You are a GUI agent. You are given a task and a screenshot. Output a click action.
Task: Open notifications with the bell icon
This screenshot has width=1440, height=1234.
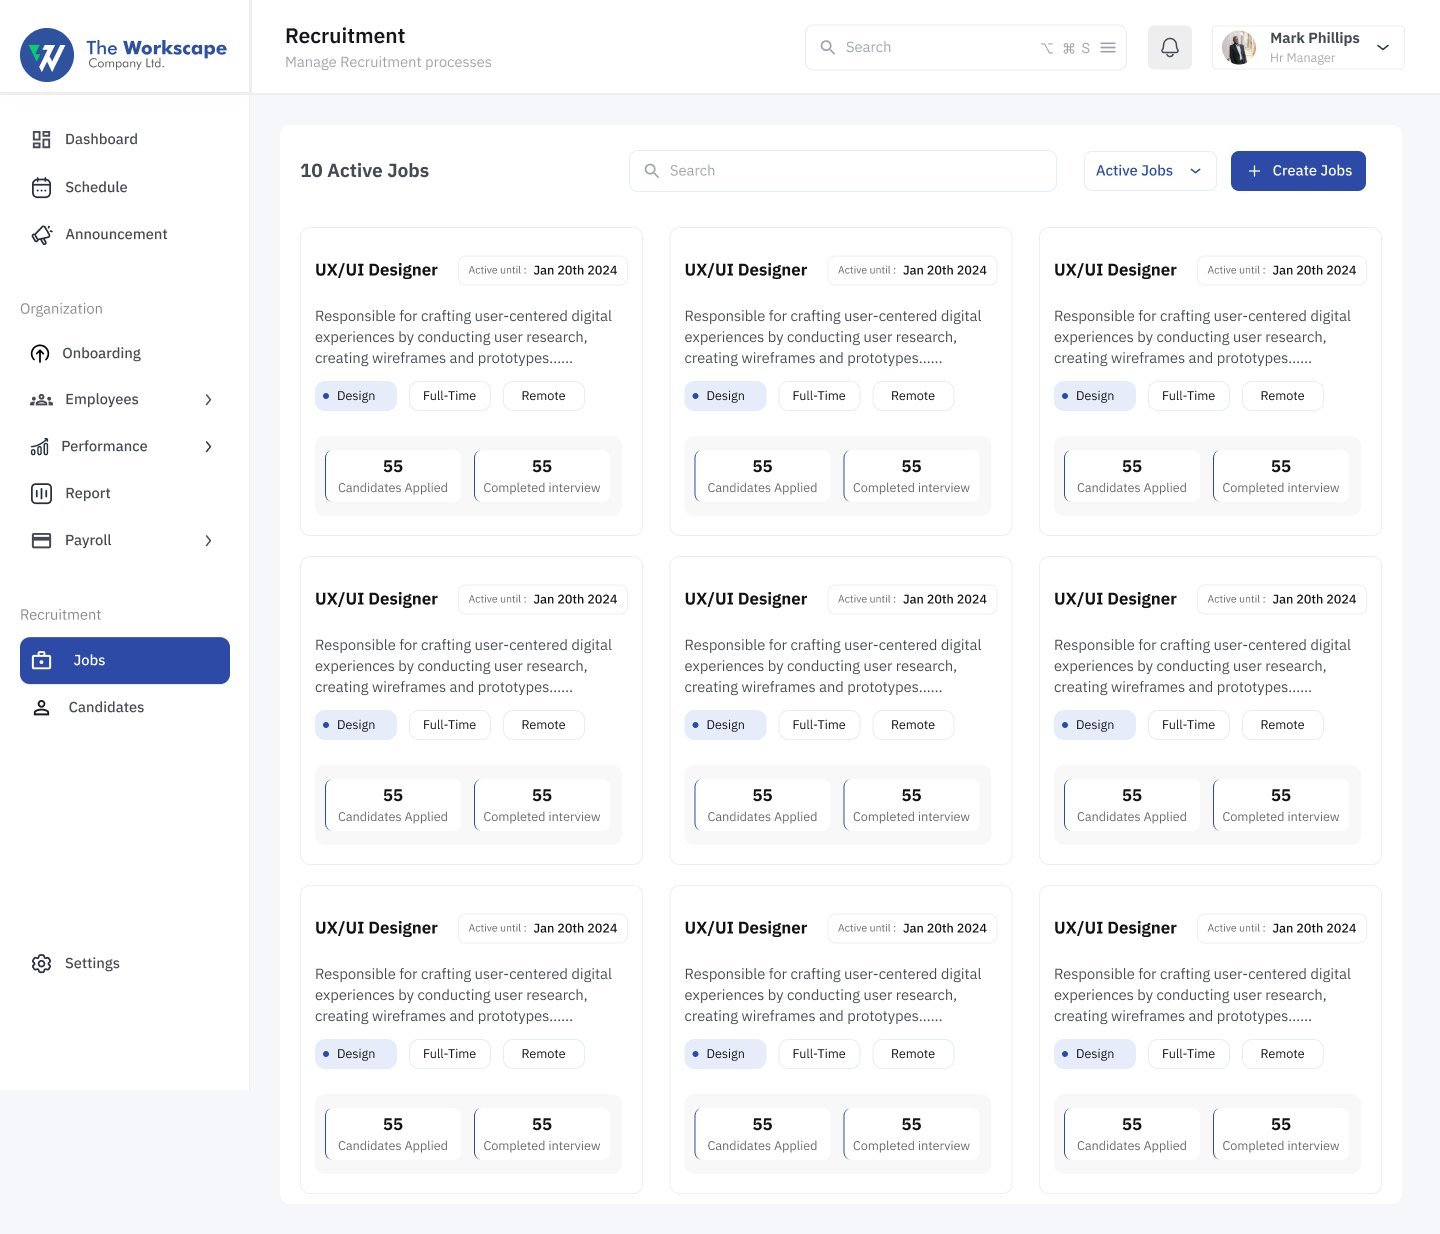tap(1170, 47)
